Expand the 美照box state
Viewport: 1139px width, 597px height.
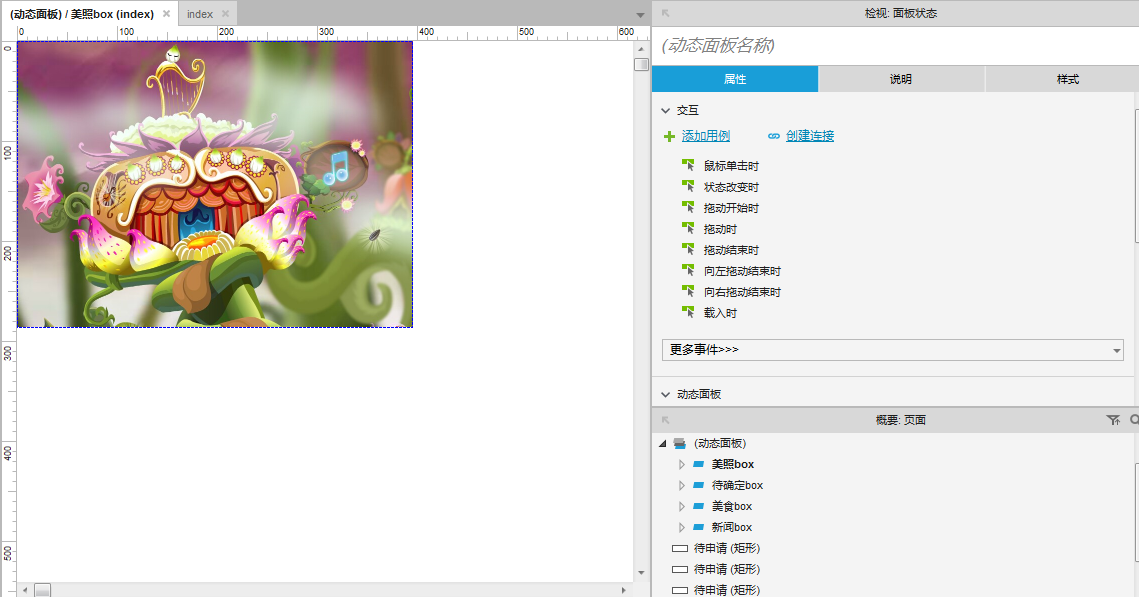[681, 464]
